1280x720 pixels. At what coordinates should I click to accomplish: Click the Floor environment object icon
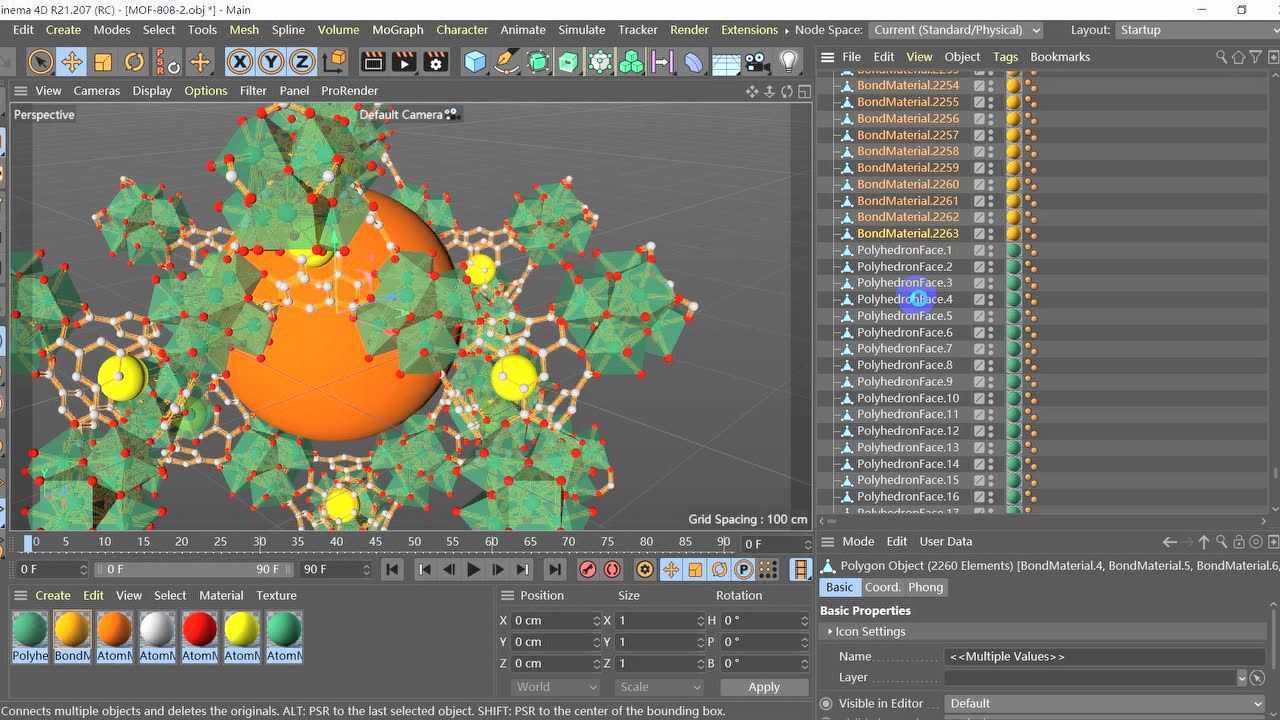pyautogui.click(x=726, y=62)
